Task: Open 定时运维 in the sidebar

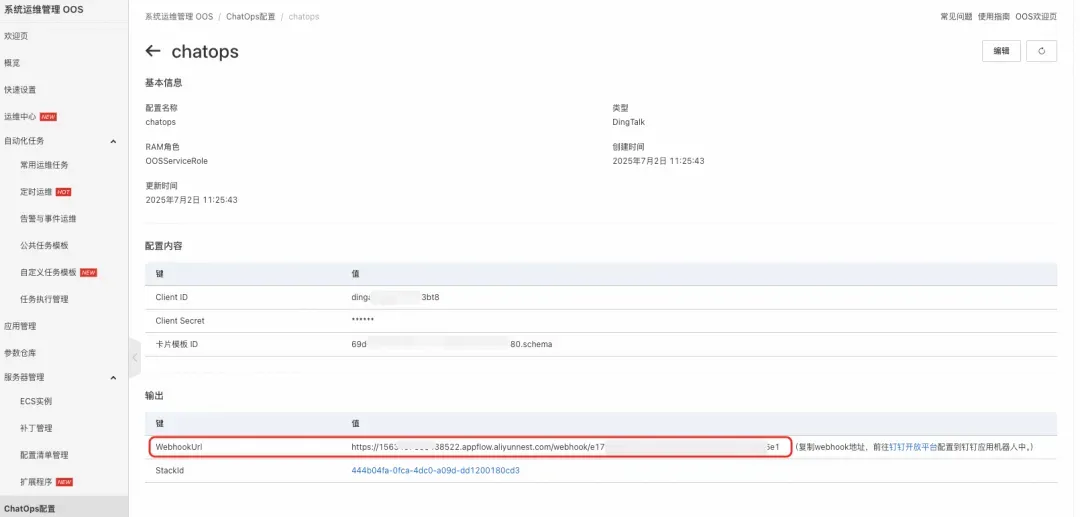Action: pyautogui.click(x=36, y=192)
